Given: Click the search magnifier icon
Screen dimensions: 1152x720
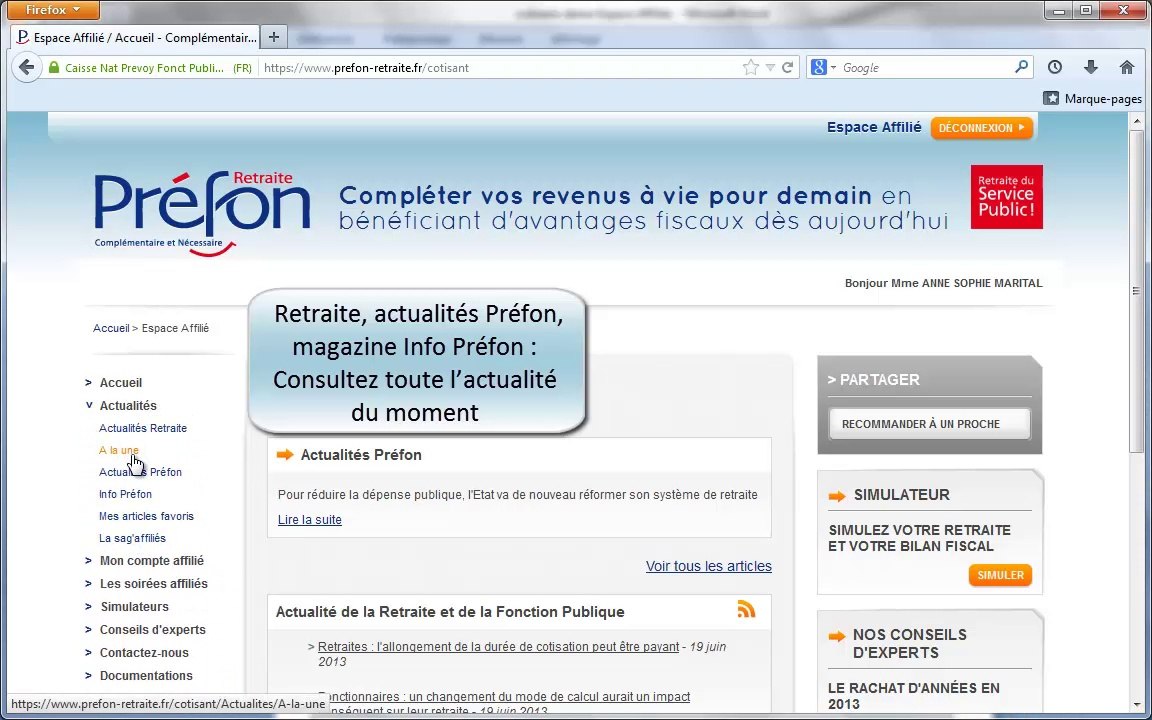Looking at the screenshot, I should (1020, 67).
